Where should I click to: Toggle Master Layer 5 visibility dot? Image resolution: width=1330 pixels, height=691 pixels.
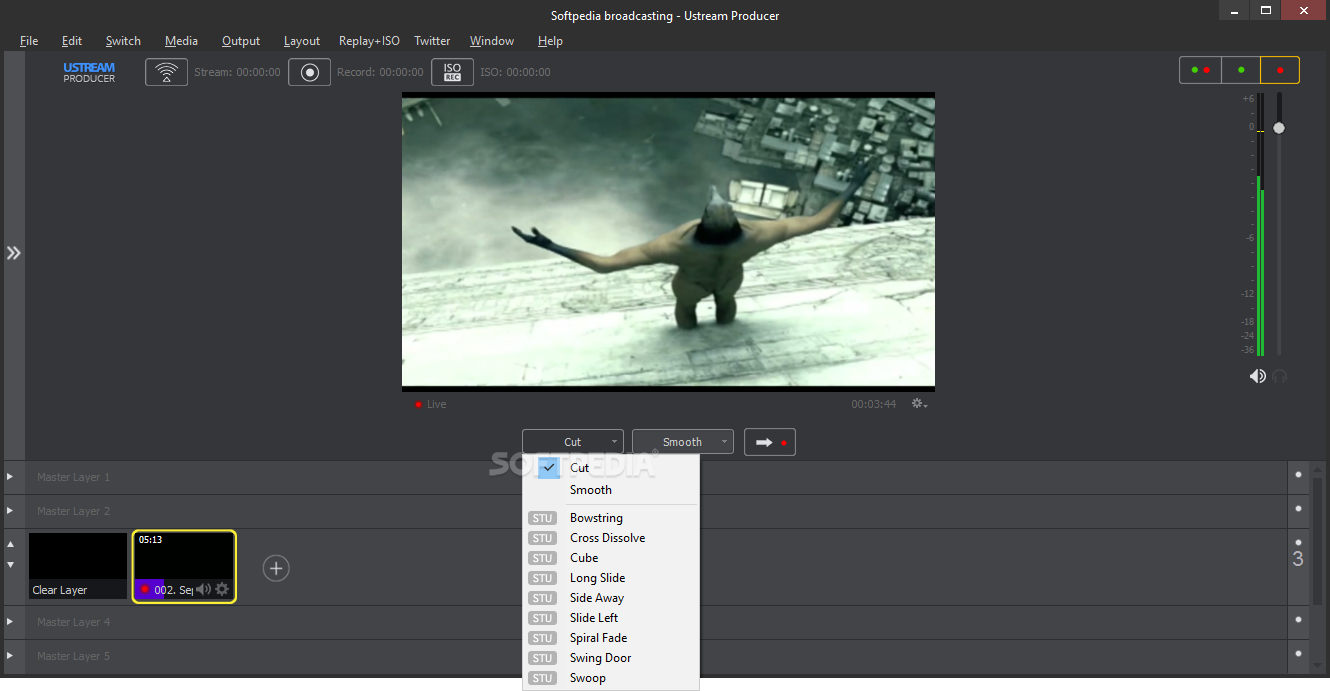pos(1298,655)
